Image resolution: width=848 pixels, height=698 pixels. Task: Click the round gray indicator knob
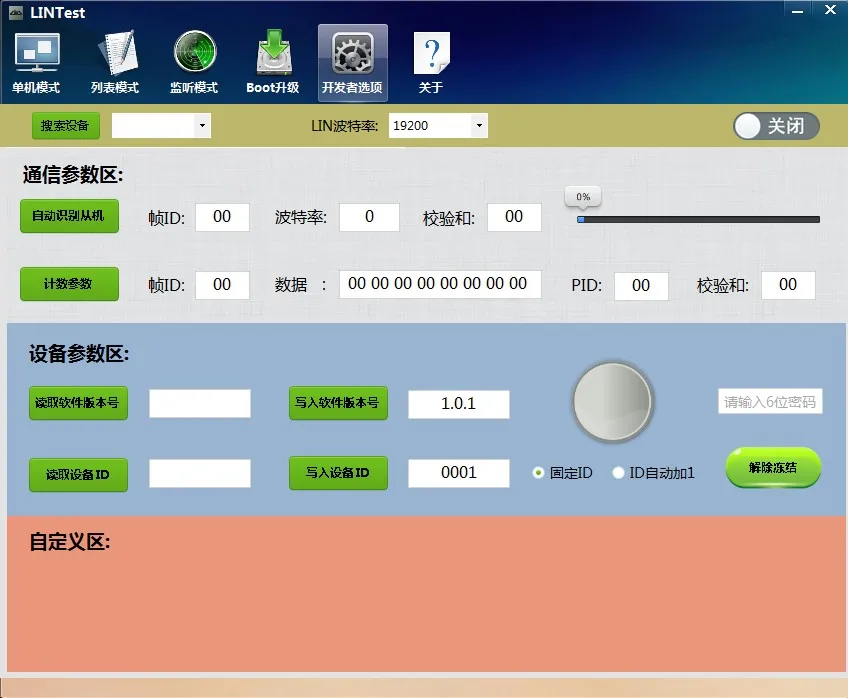coord(612,402)
